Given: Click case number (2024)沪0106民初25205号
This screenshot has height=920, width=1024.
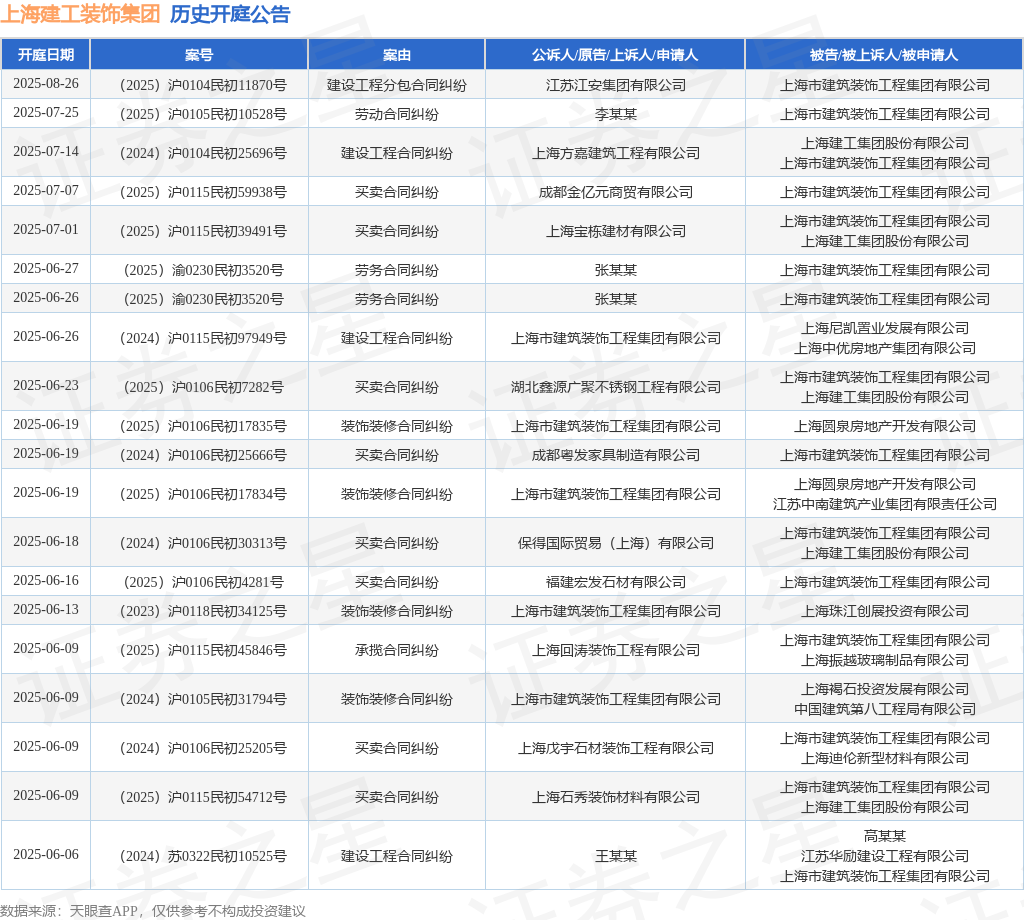Looking at the screenshot, I should click(203, 748).
